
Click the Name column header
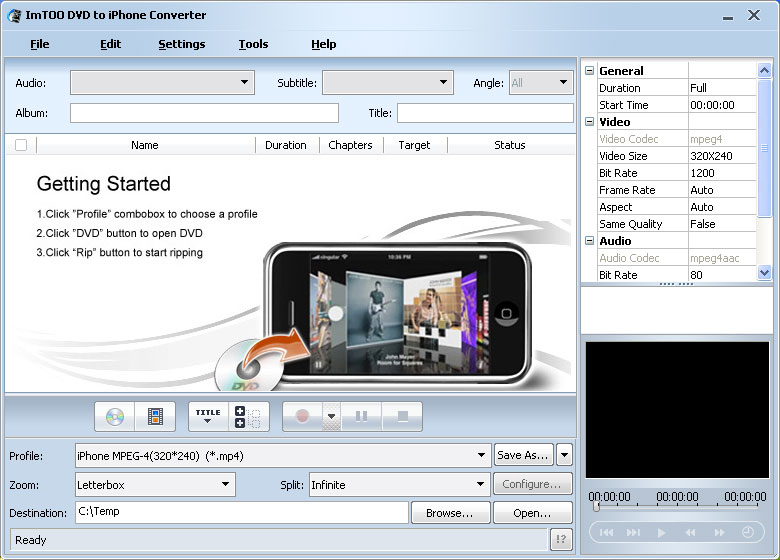(x=145, y=145)
